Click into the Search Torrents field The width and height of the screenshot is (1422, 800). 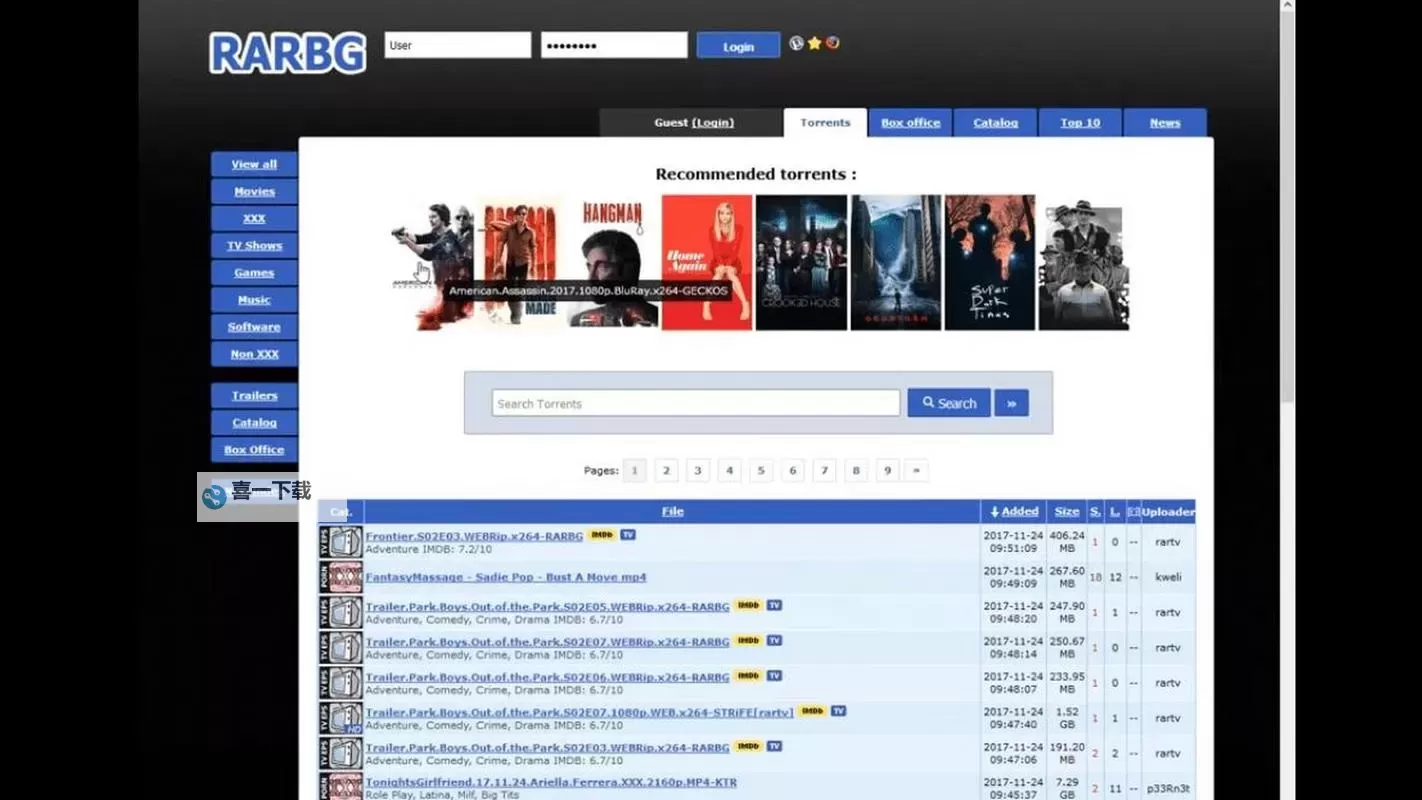click(695, 403)
